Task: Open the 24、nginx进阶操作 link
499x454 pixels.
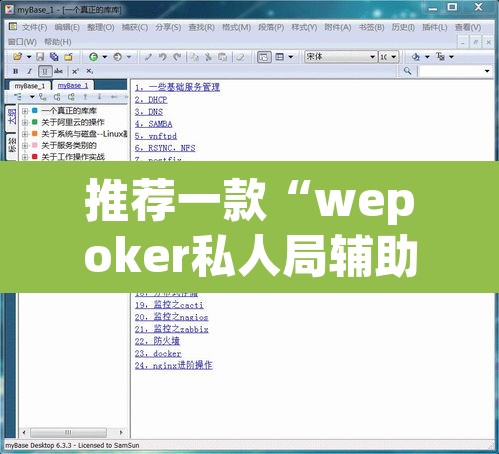Action: (x=174, y=365)
